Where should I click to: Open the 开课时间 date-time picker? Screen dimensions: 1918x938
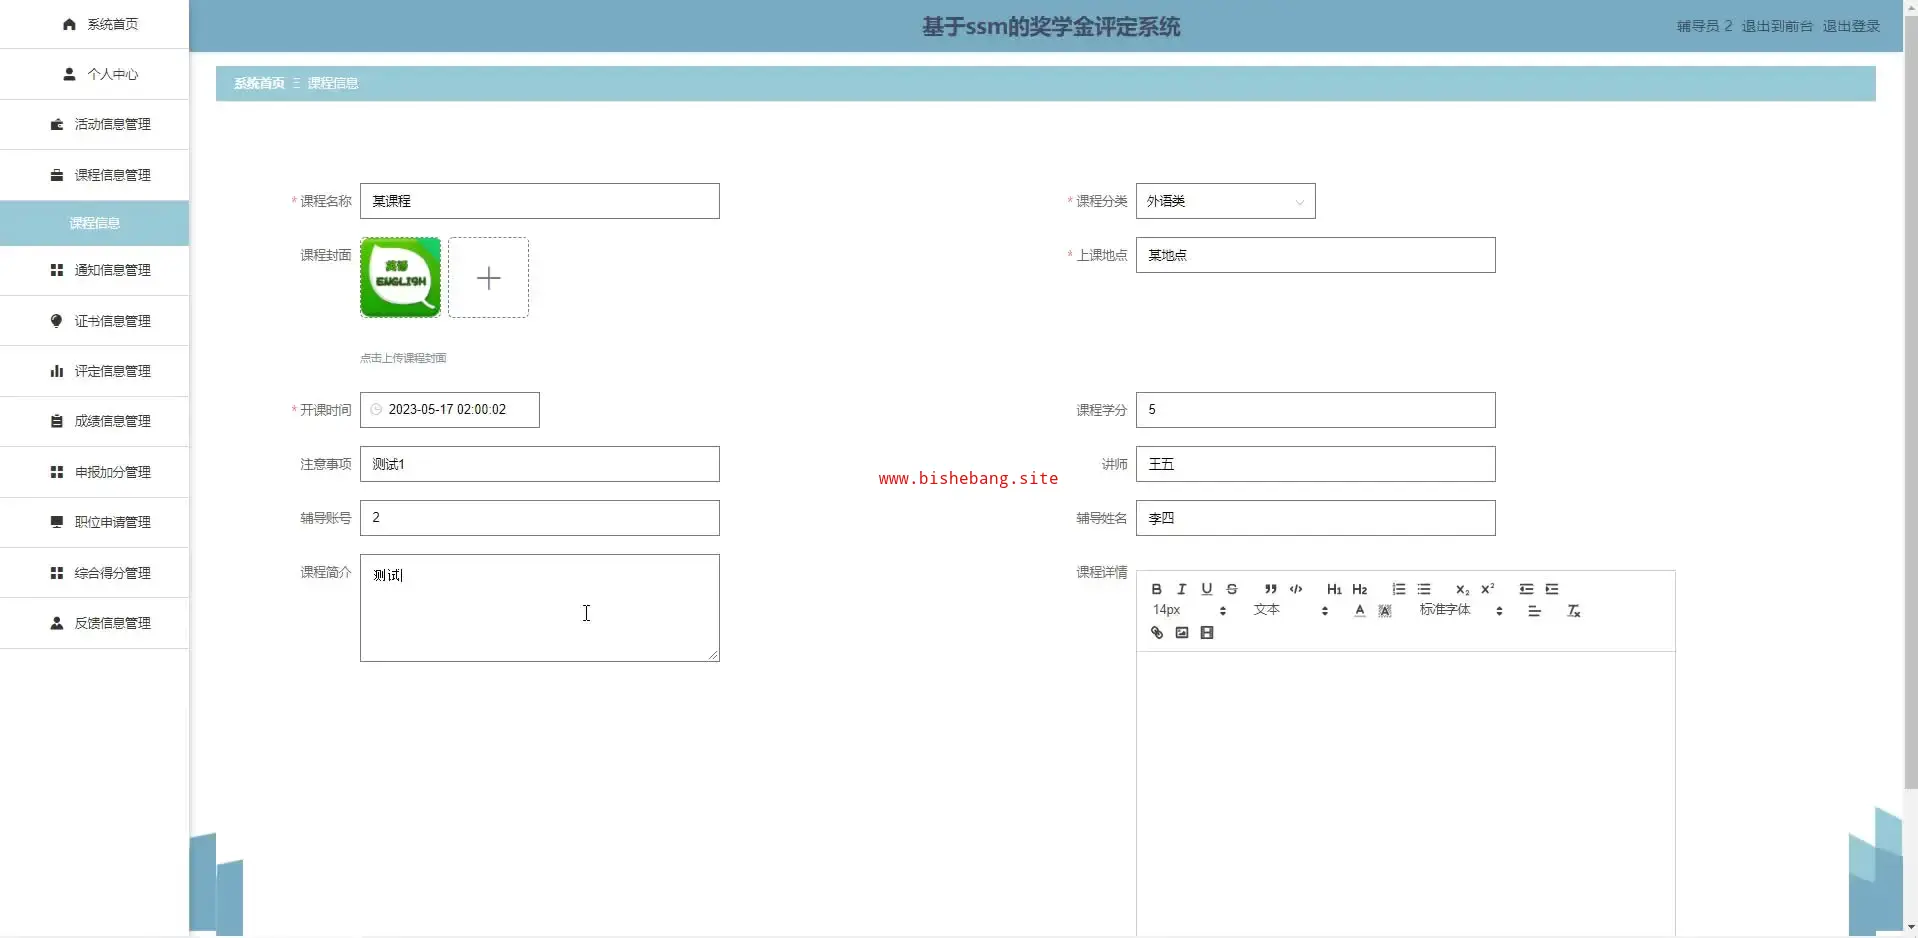pos(449,410)
